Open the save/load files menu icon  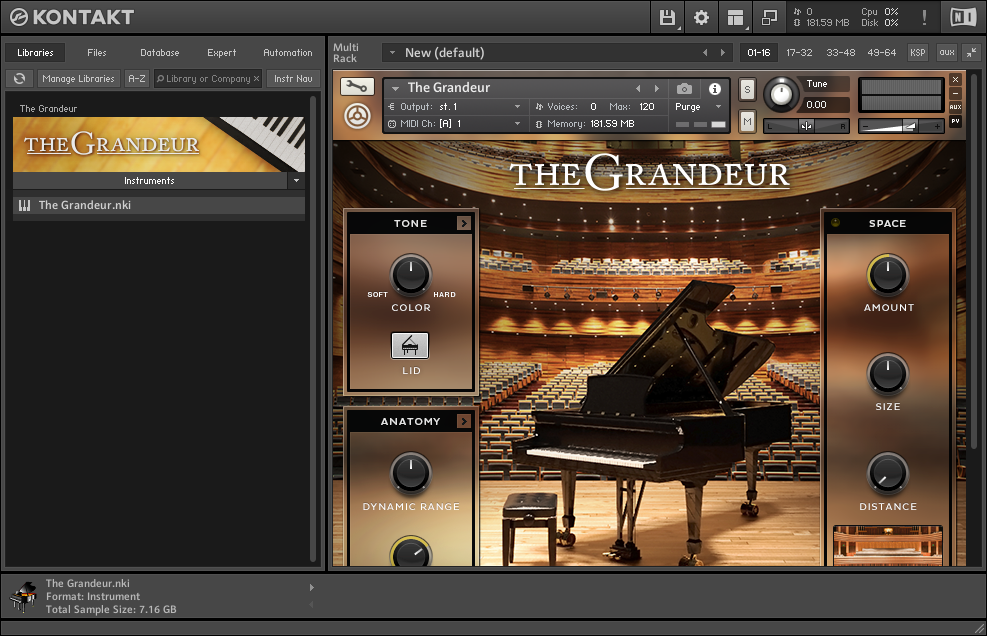pyautogui.click(x=667, y=17)
